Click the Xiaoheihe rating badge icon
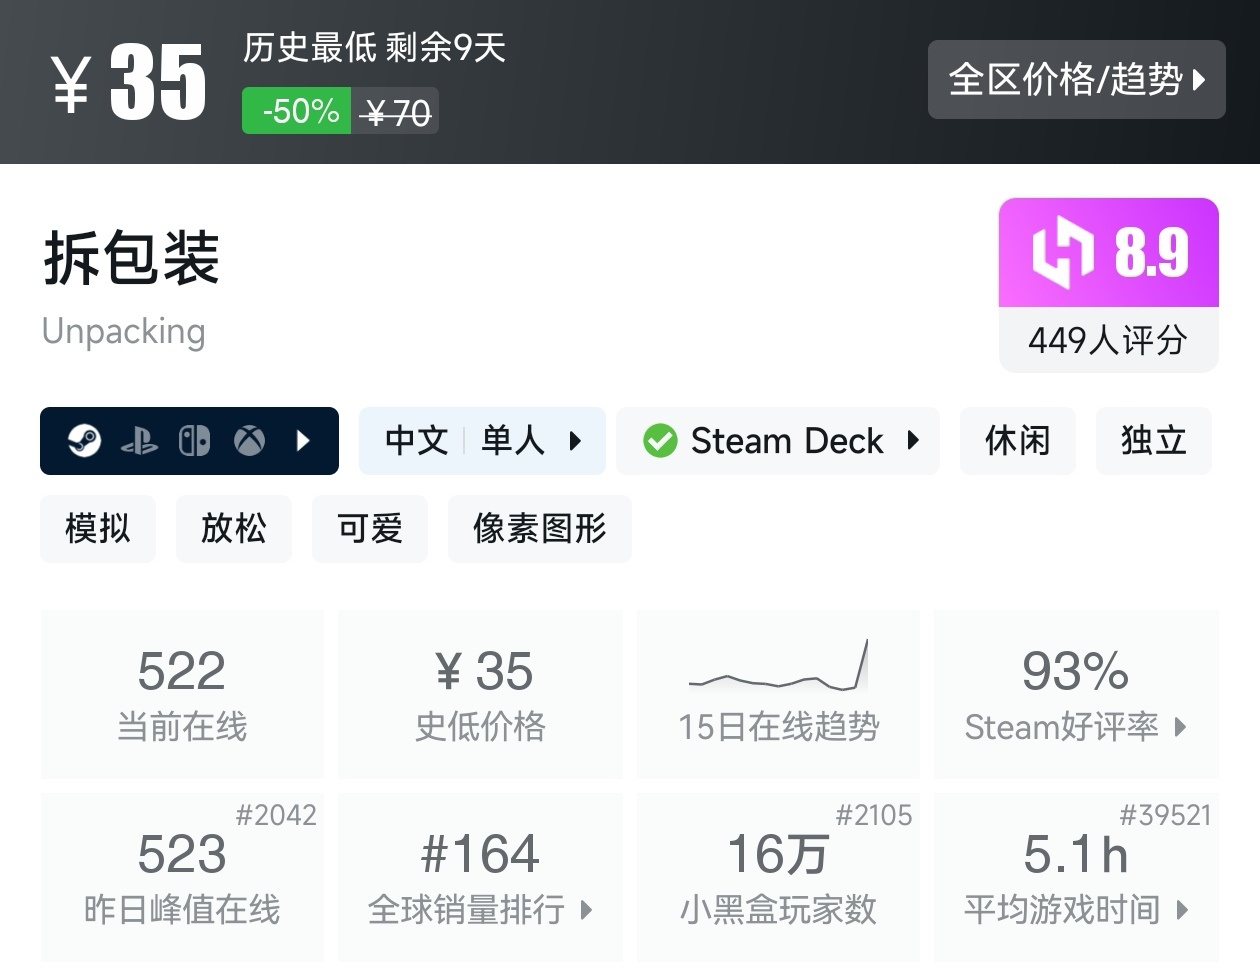The width and height of the screenshot is (1260, 974). pos(1062,252)
